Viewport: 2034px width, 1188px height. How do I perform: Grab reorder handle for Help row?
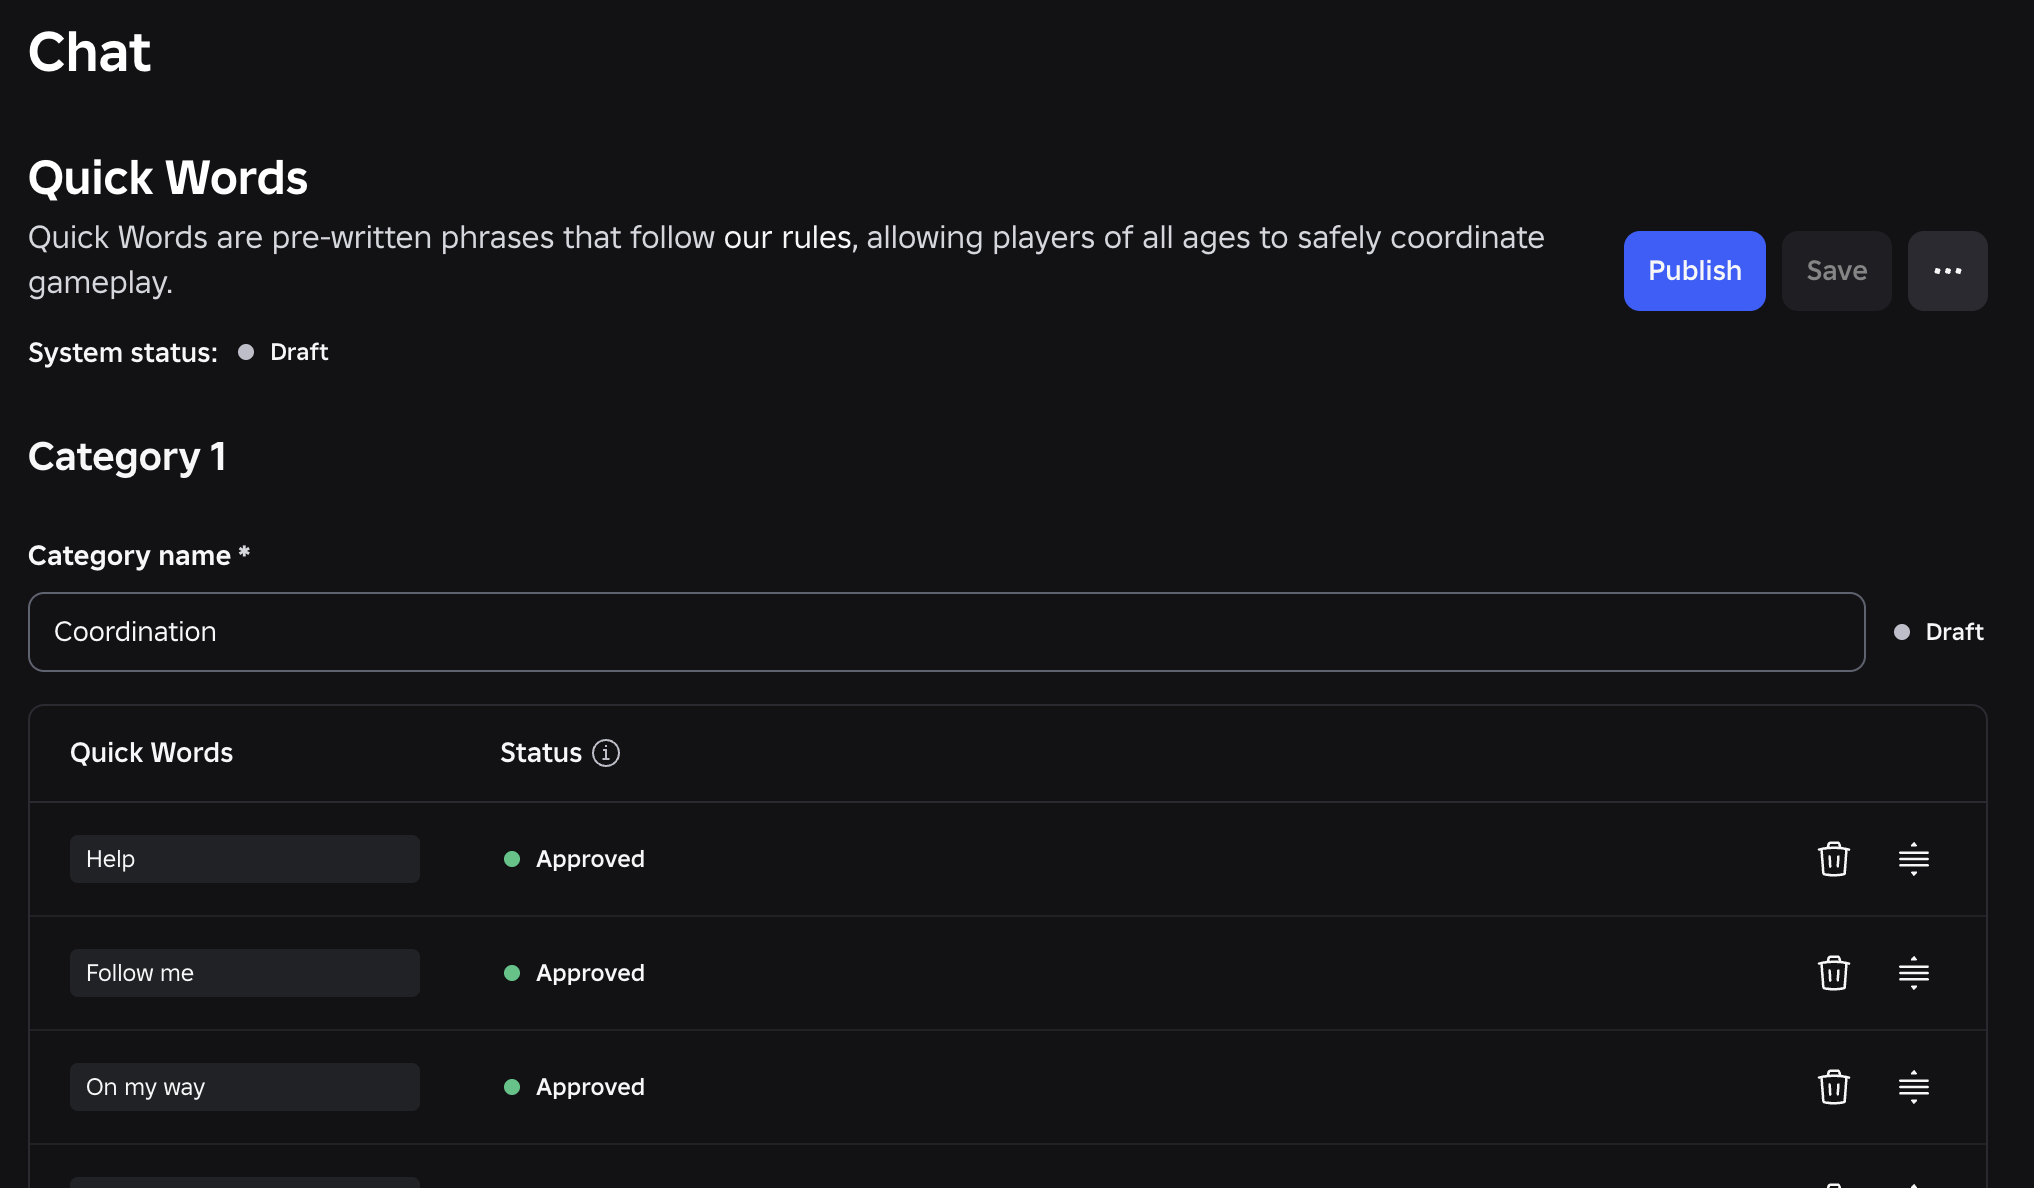tap(1913, 859)
